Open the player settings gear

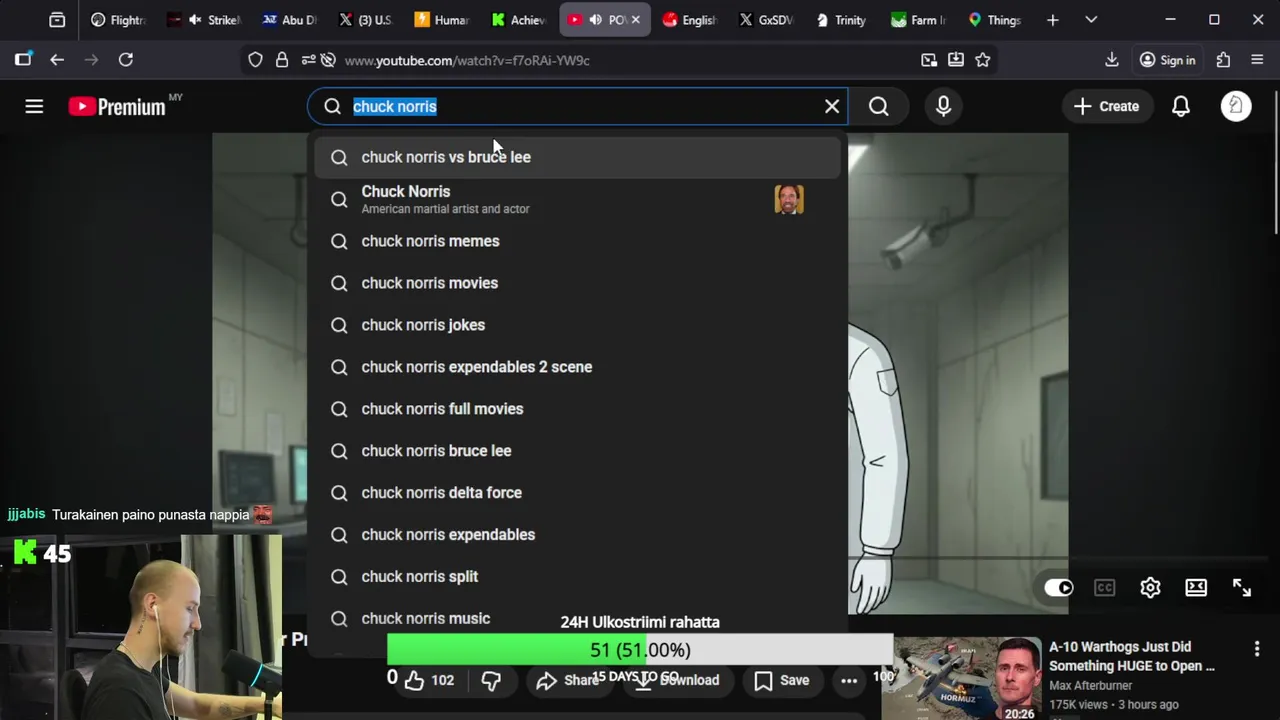(1150, 588)
